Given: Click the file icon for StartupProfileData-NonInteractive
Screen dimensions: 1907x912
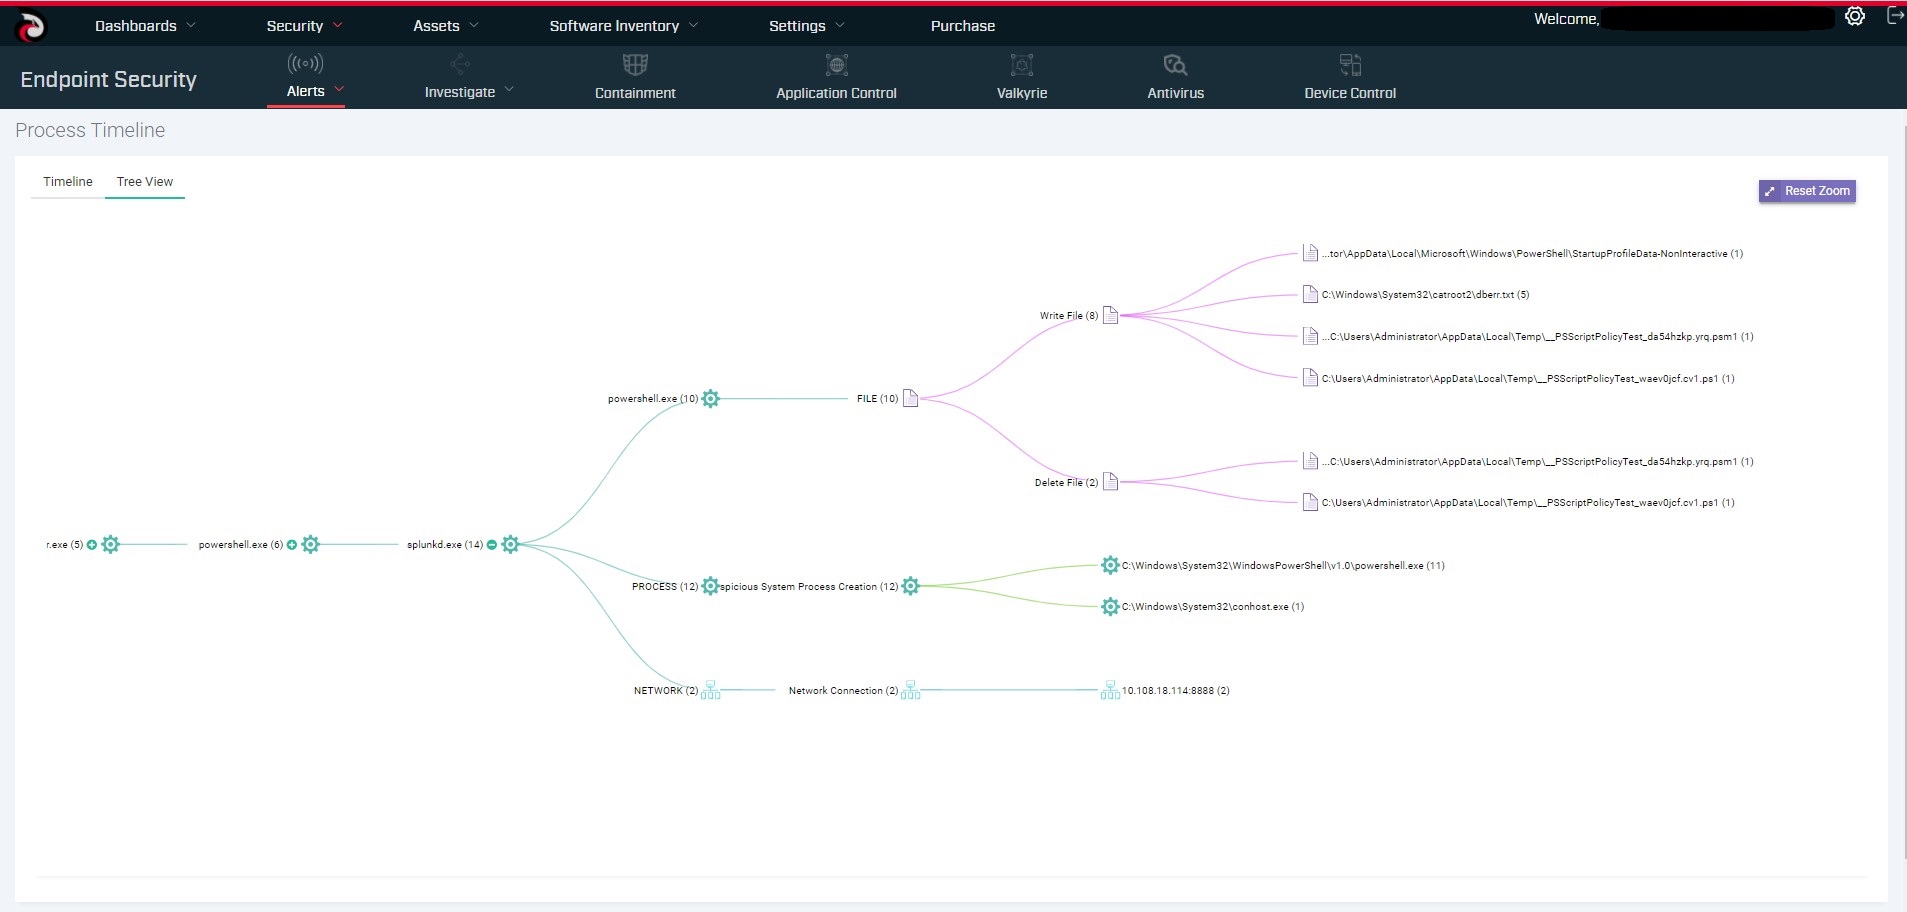Looking at the screenshot, I should (1310, 253).
